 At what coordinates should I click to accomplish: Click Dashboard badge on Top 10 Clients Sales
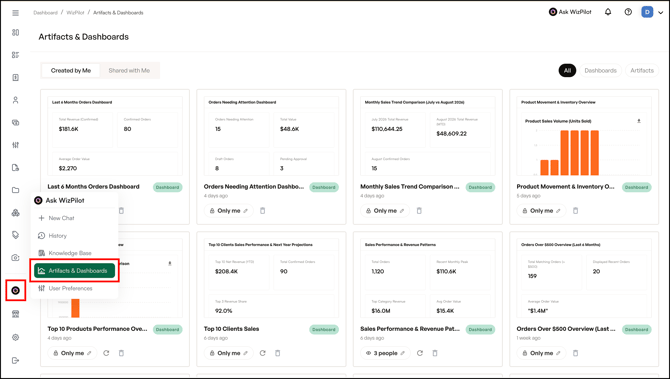323,329
